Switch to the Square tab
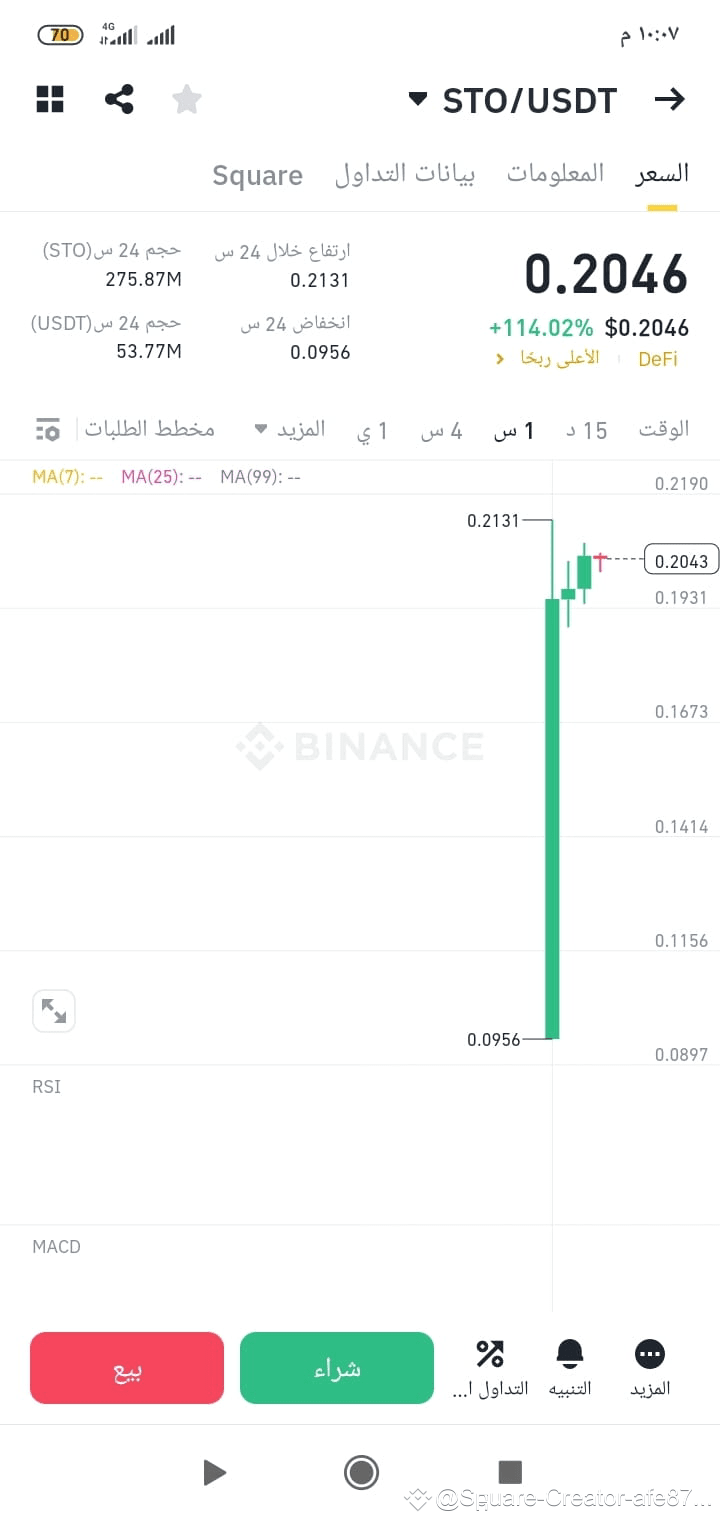This screenshot has width=720, height=1520. pyautogui.click(x=257, y=174)
